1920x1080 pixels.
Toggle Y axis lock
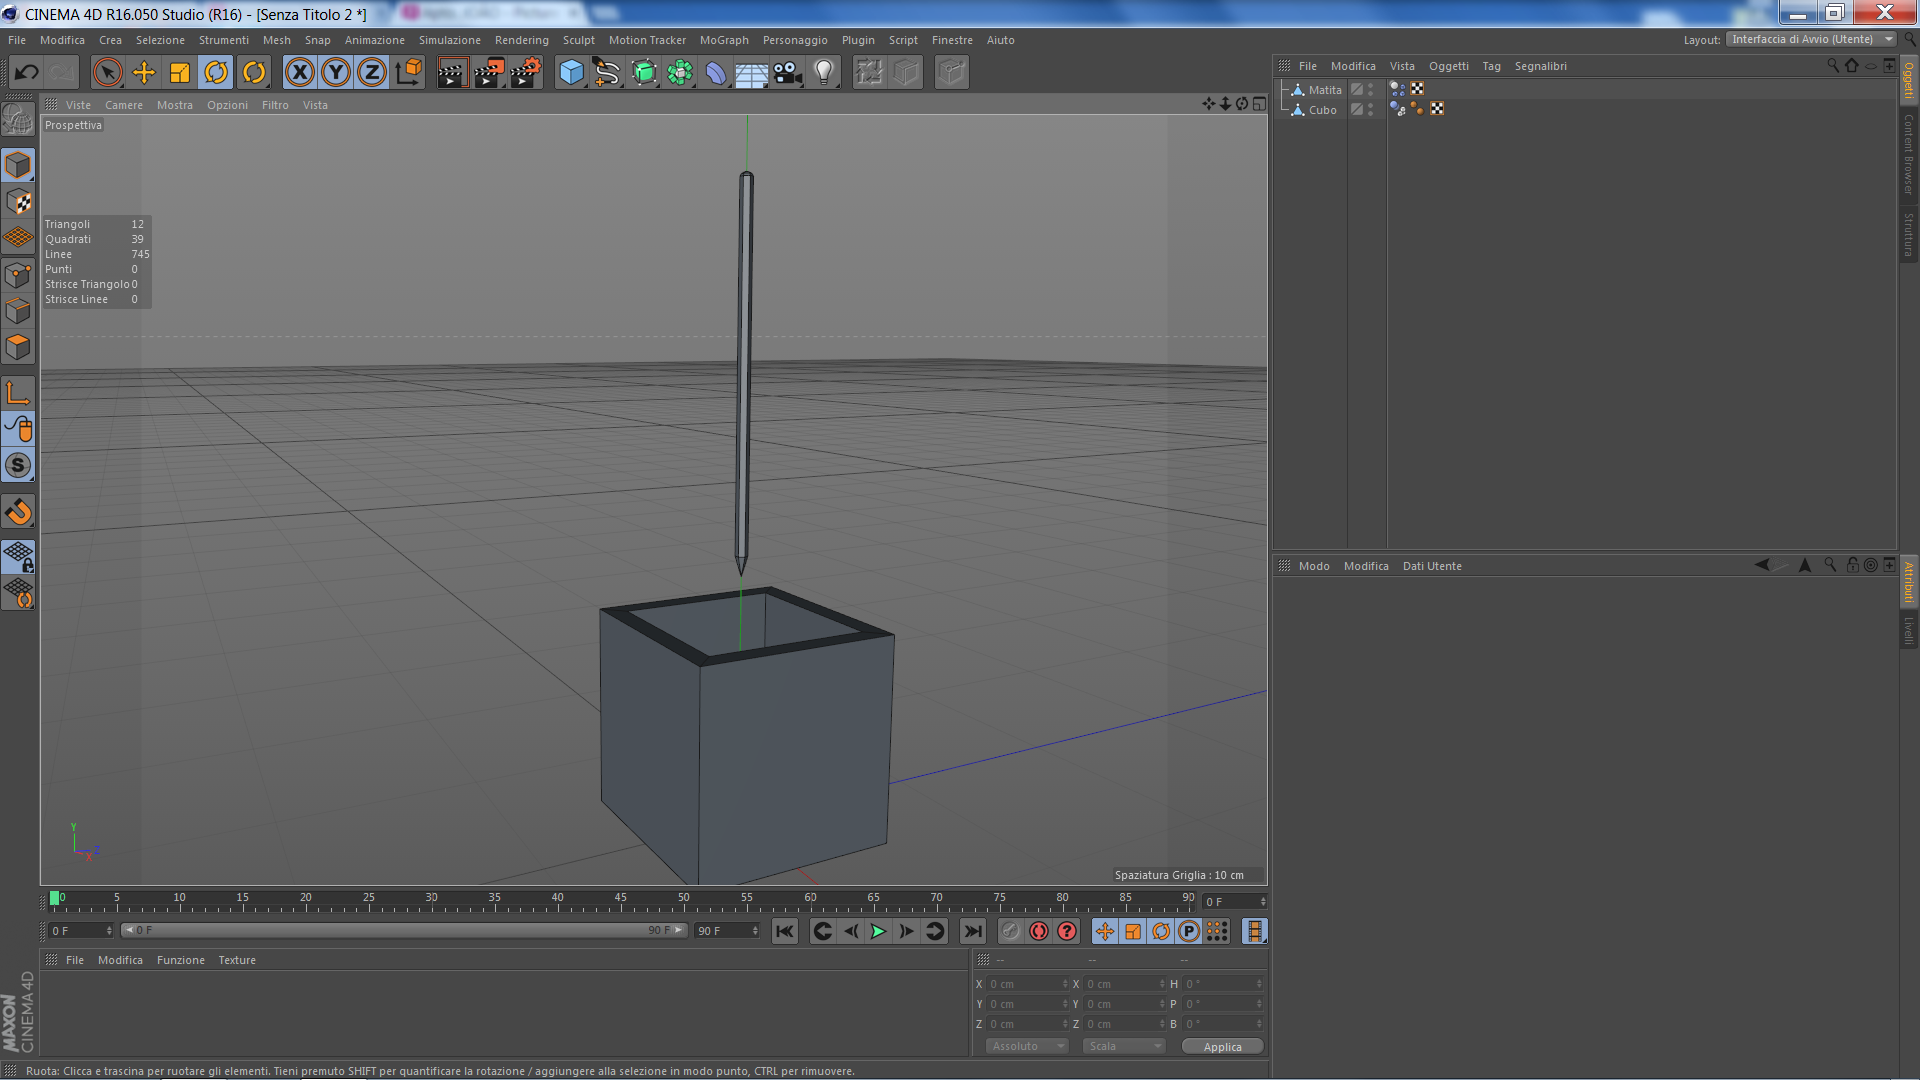pyautogui.click(x=336, y=72)
